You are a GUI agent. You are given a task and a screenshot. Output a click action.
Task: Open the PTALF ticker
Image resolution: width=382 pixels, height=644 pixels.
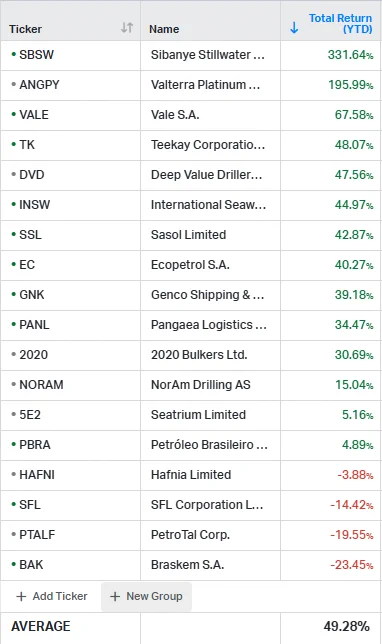(x=37, y=534)
